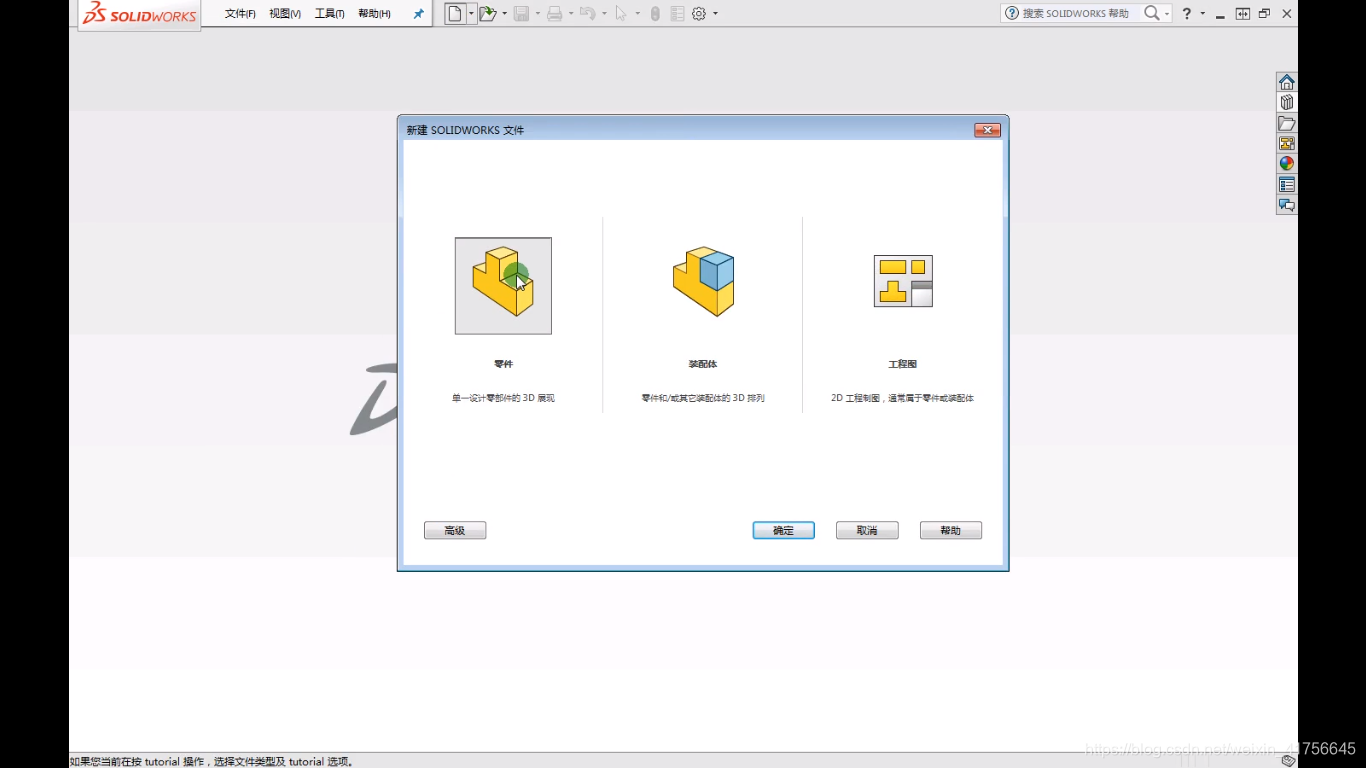This screenshot has width=1366, height=768.
Task: Open SOLIDWORKS Forum chat bubbles tab
Action: point(1287,205)
